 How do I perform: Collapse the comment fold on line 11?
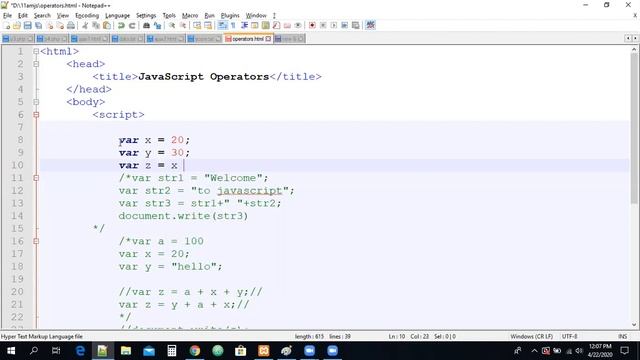36,178
